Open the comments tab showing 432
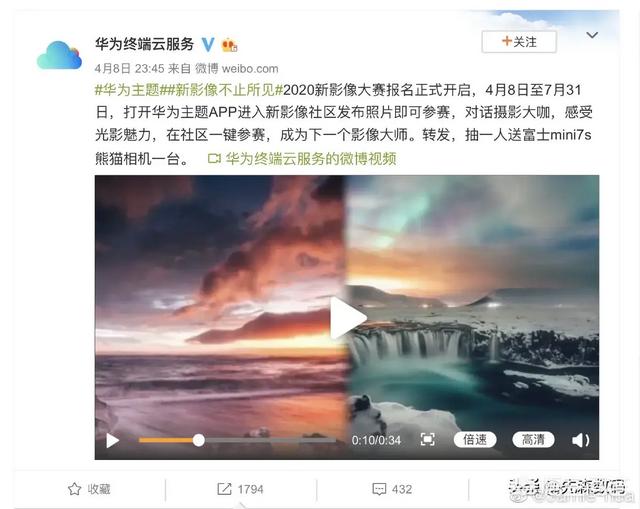 392,489
